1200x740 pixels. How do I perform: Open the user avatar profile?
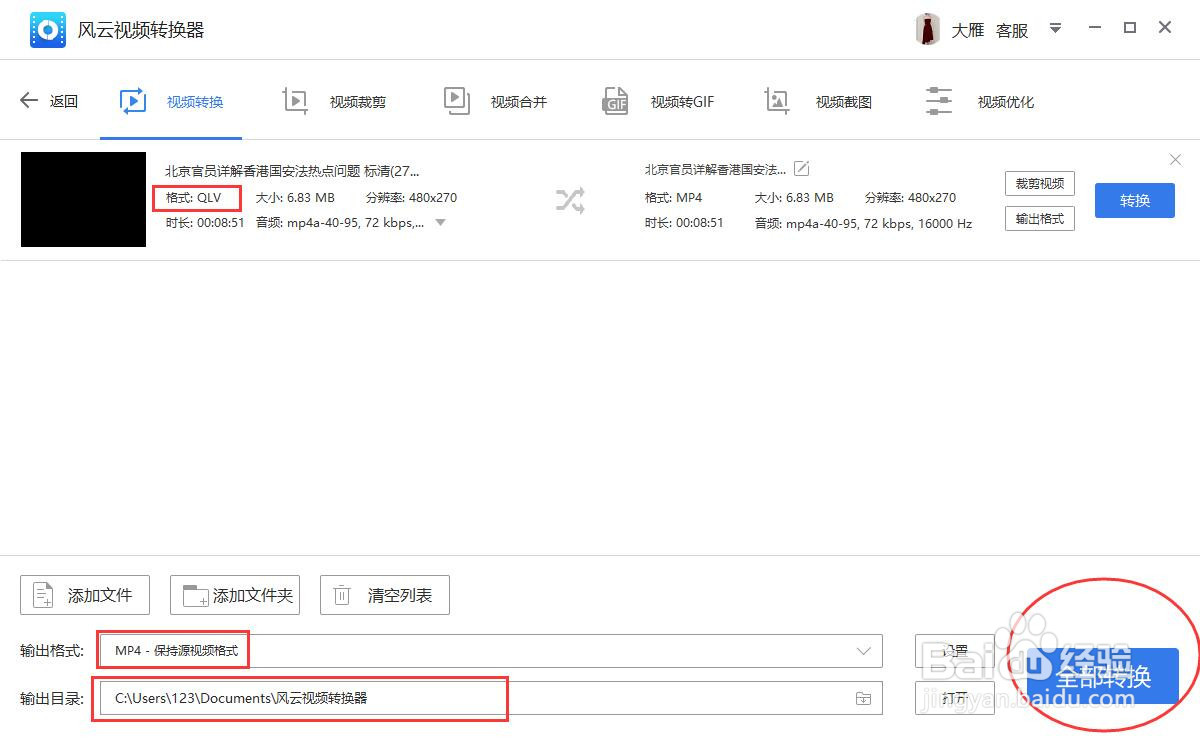click(928, 30)
